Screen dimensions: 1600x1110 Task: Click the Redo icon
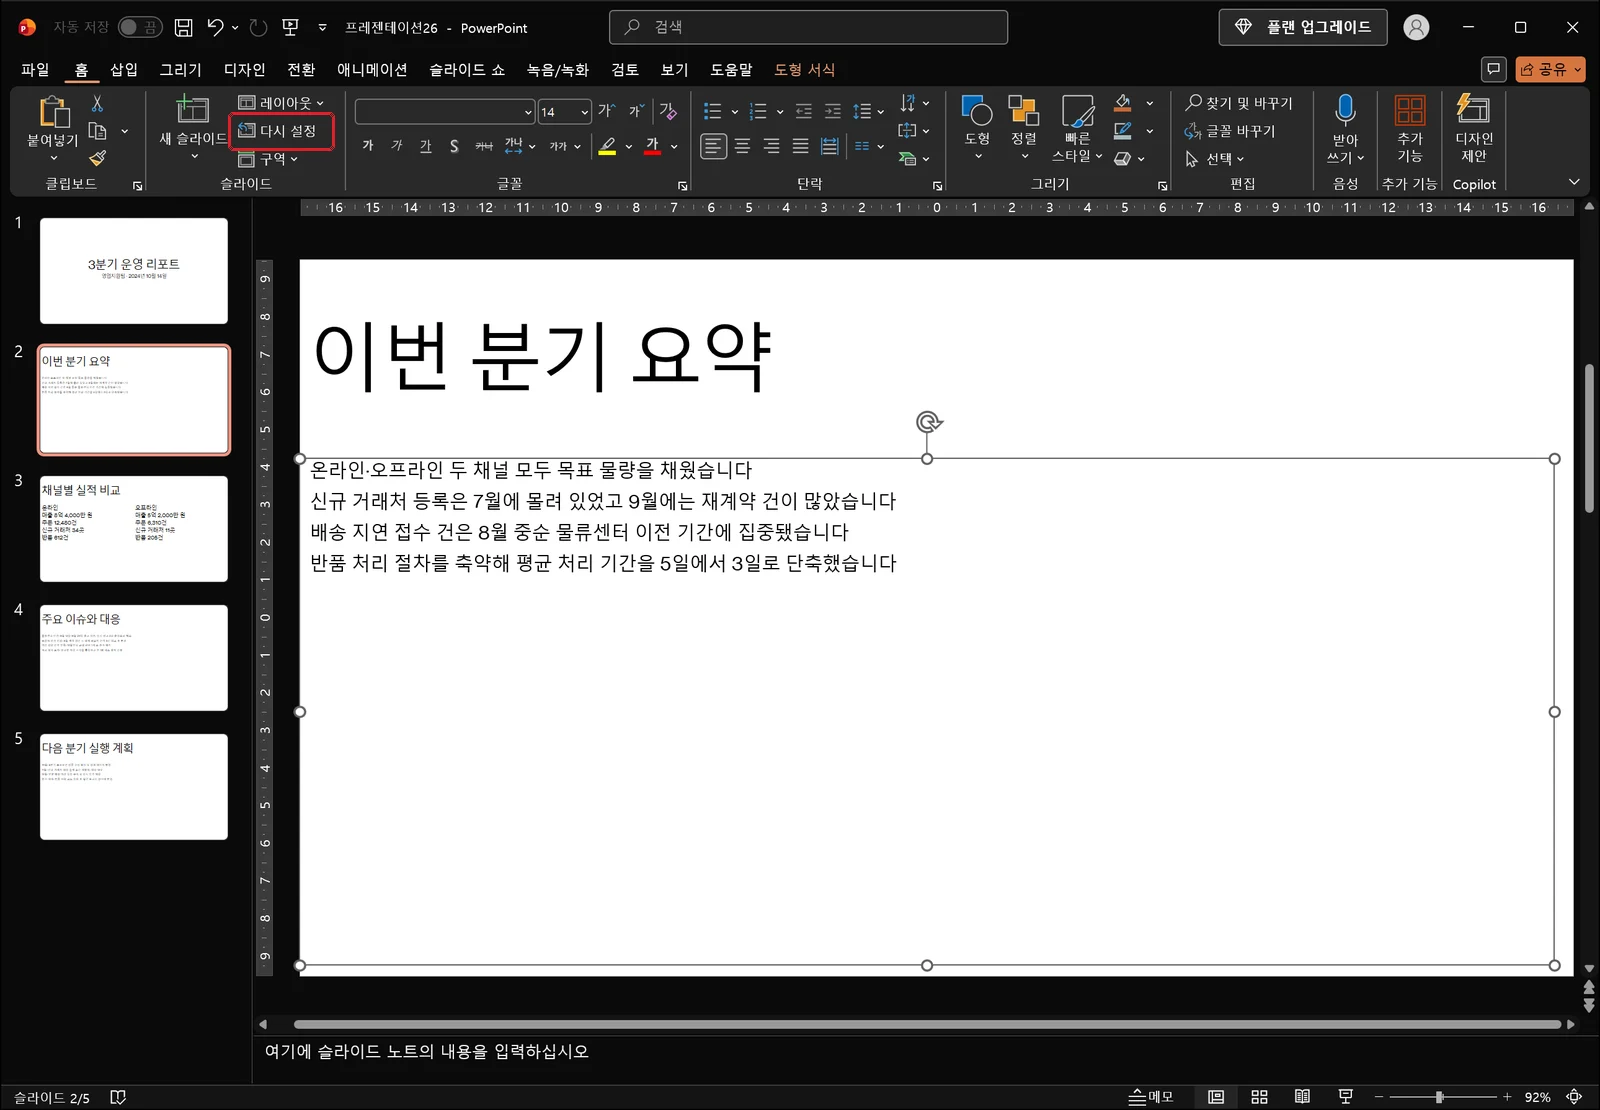(x=259, y=28)
